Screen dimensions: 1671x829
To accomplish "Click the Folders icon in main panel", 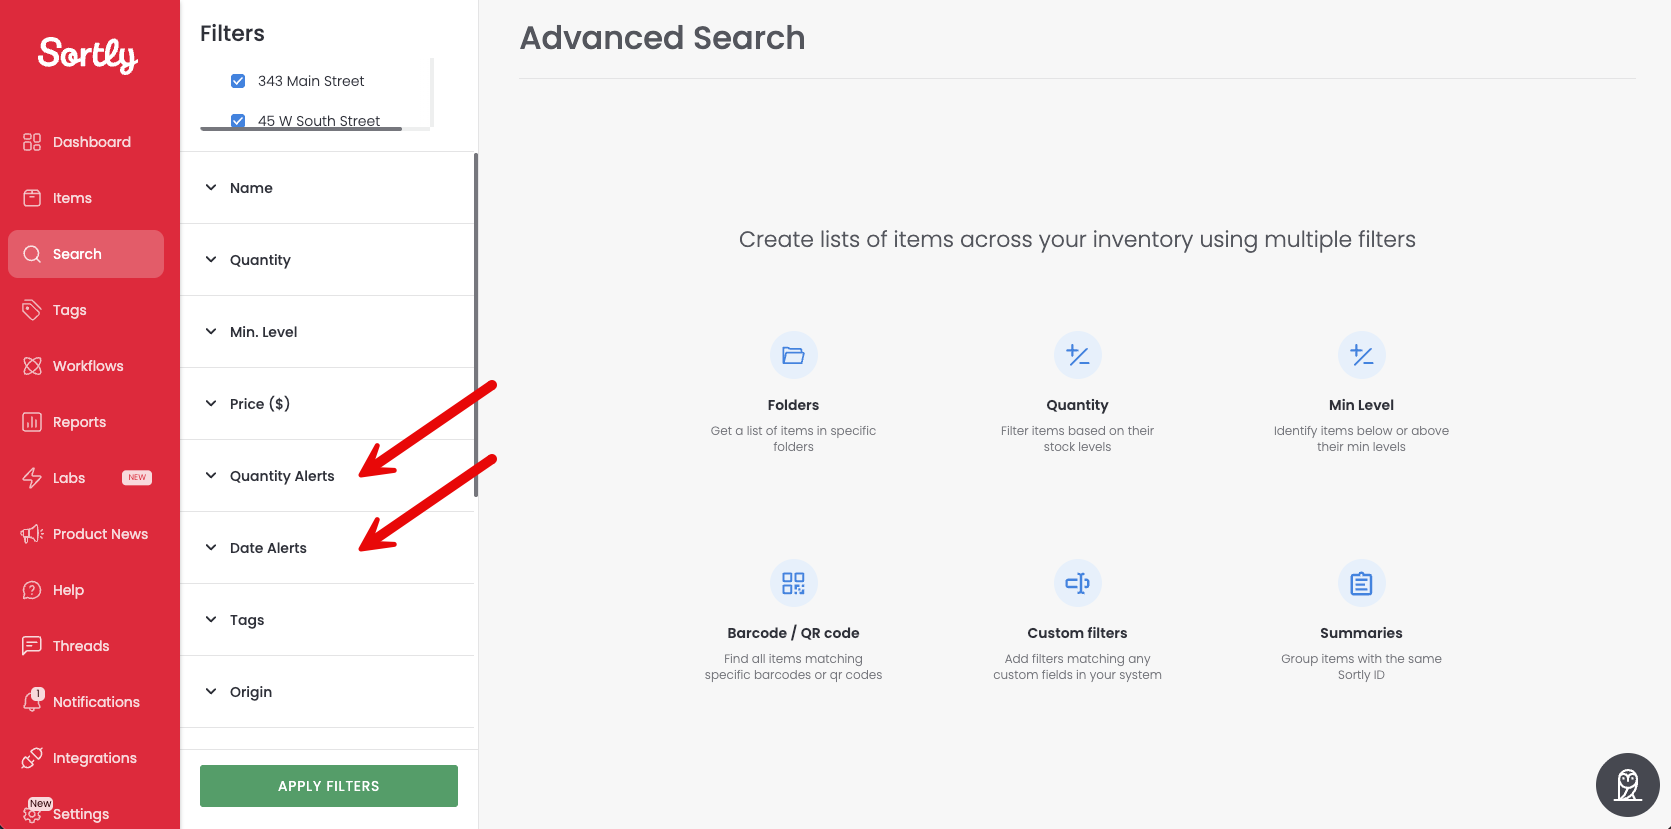I will coord(793,355).
